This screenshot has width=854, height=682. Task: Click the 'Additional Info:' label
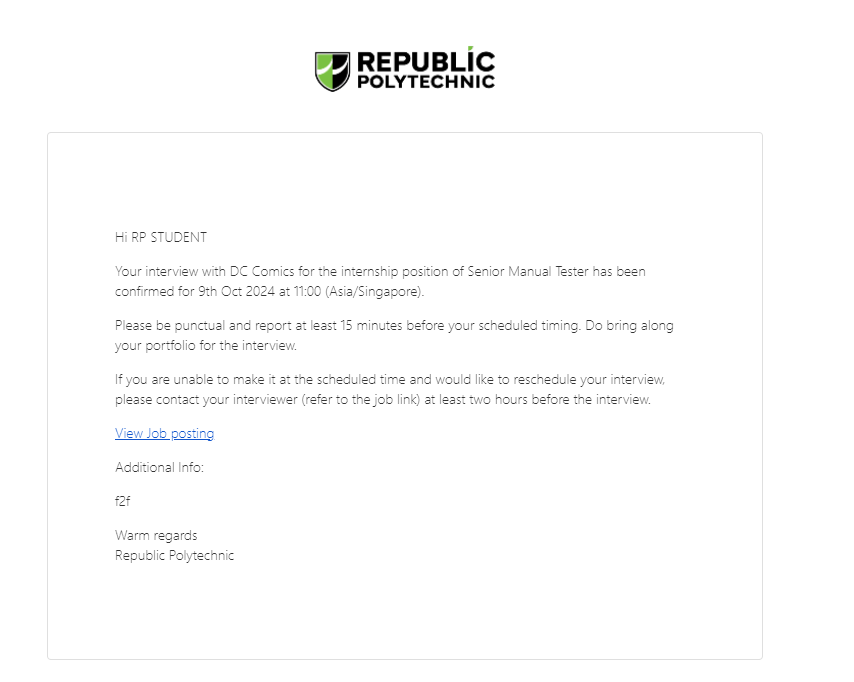pyautogui.click(x=159, y=467)
